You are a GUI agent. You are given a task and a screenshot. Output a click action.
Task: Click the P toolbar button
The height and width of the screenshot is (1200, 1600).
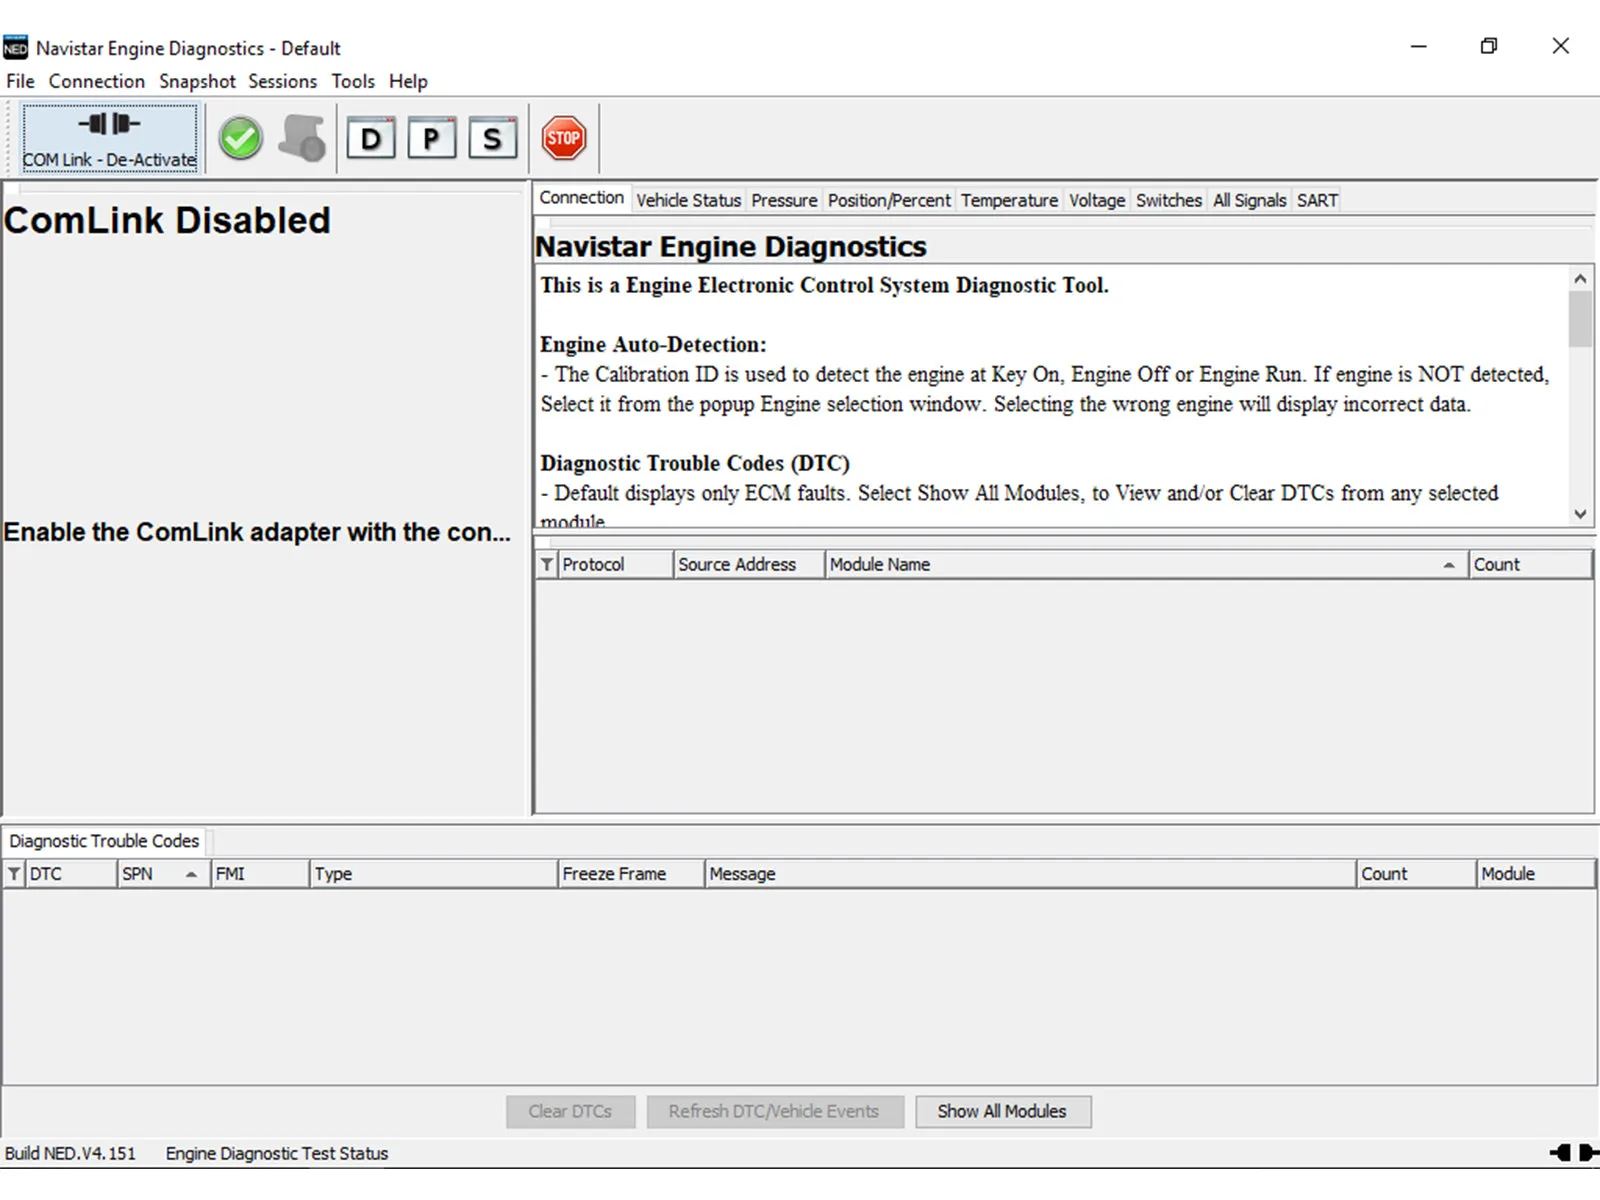pos(431,138)
